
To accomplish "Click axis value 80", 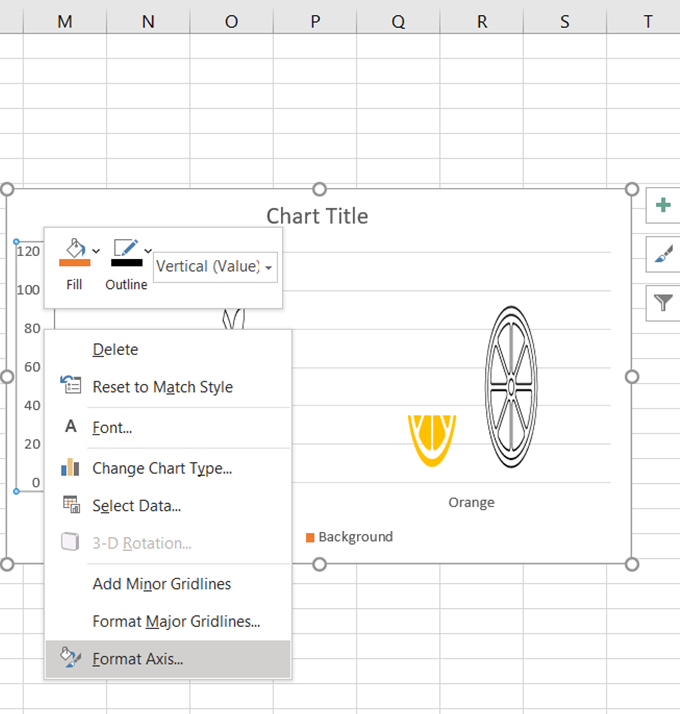I will pyautogui.click(x=32, y=329).
